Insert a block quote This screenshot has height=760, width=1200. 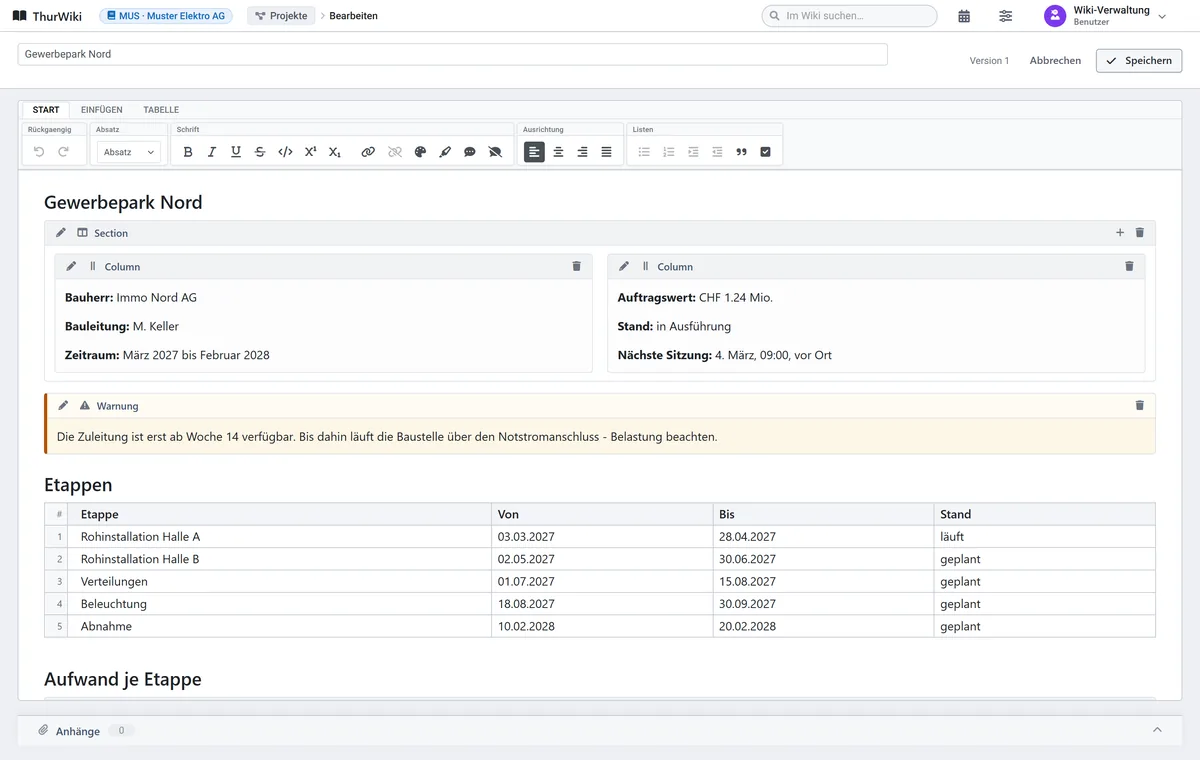741,152
